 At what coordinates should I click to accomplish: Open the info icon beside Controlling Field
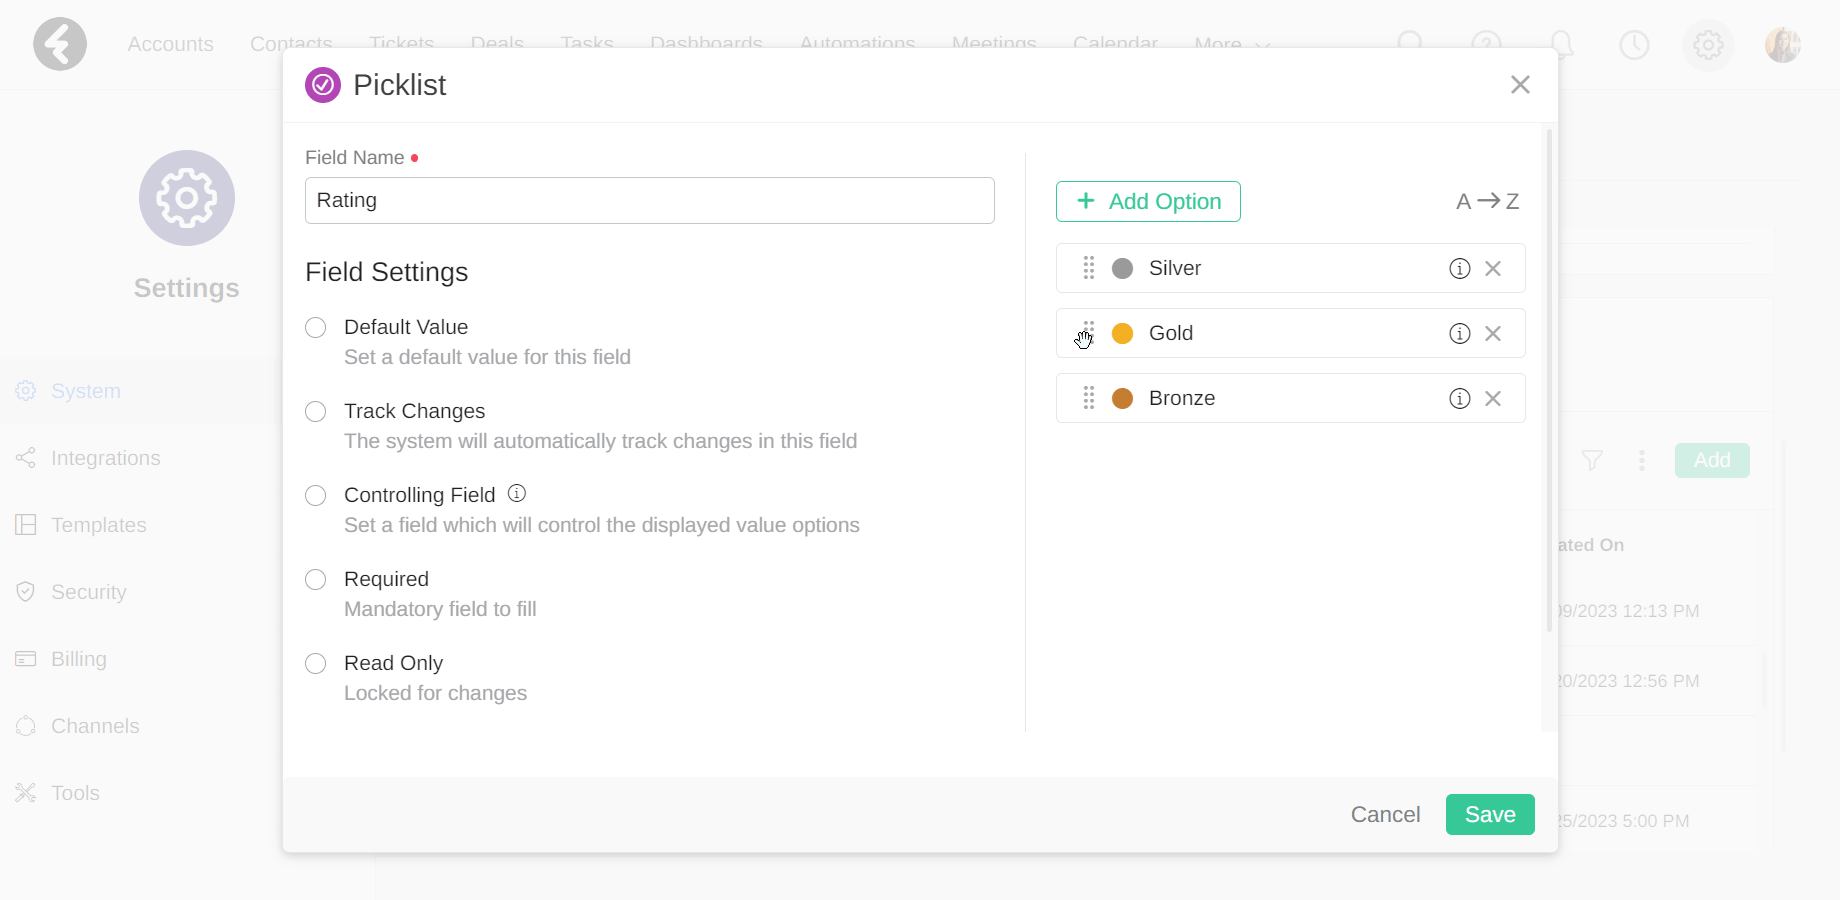tap(517, 493)
